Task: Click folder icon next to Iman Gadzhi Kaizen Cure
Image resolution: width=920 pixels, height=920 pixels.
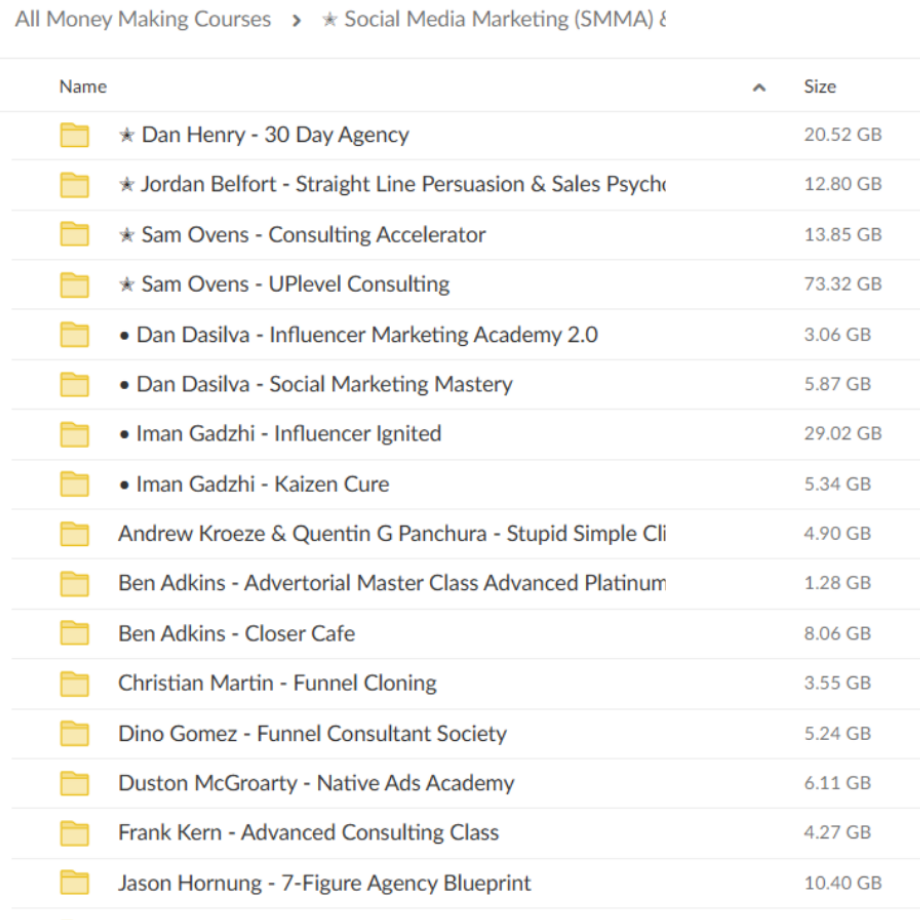Action: coord(74,484)
